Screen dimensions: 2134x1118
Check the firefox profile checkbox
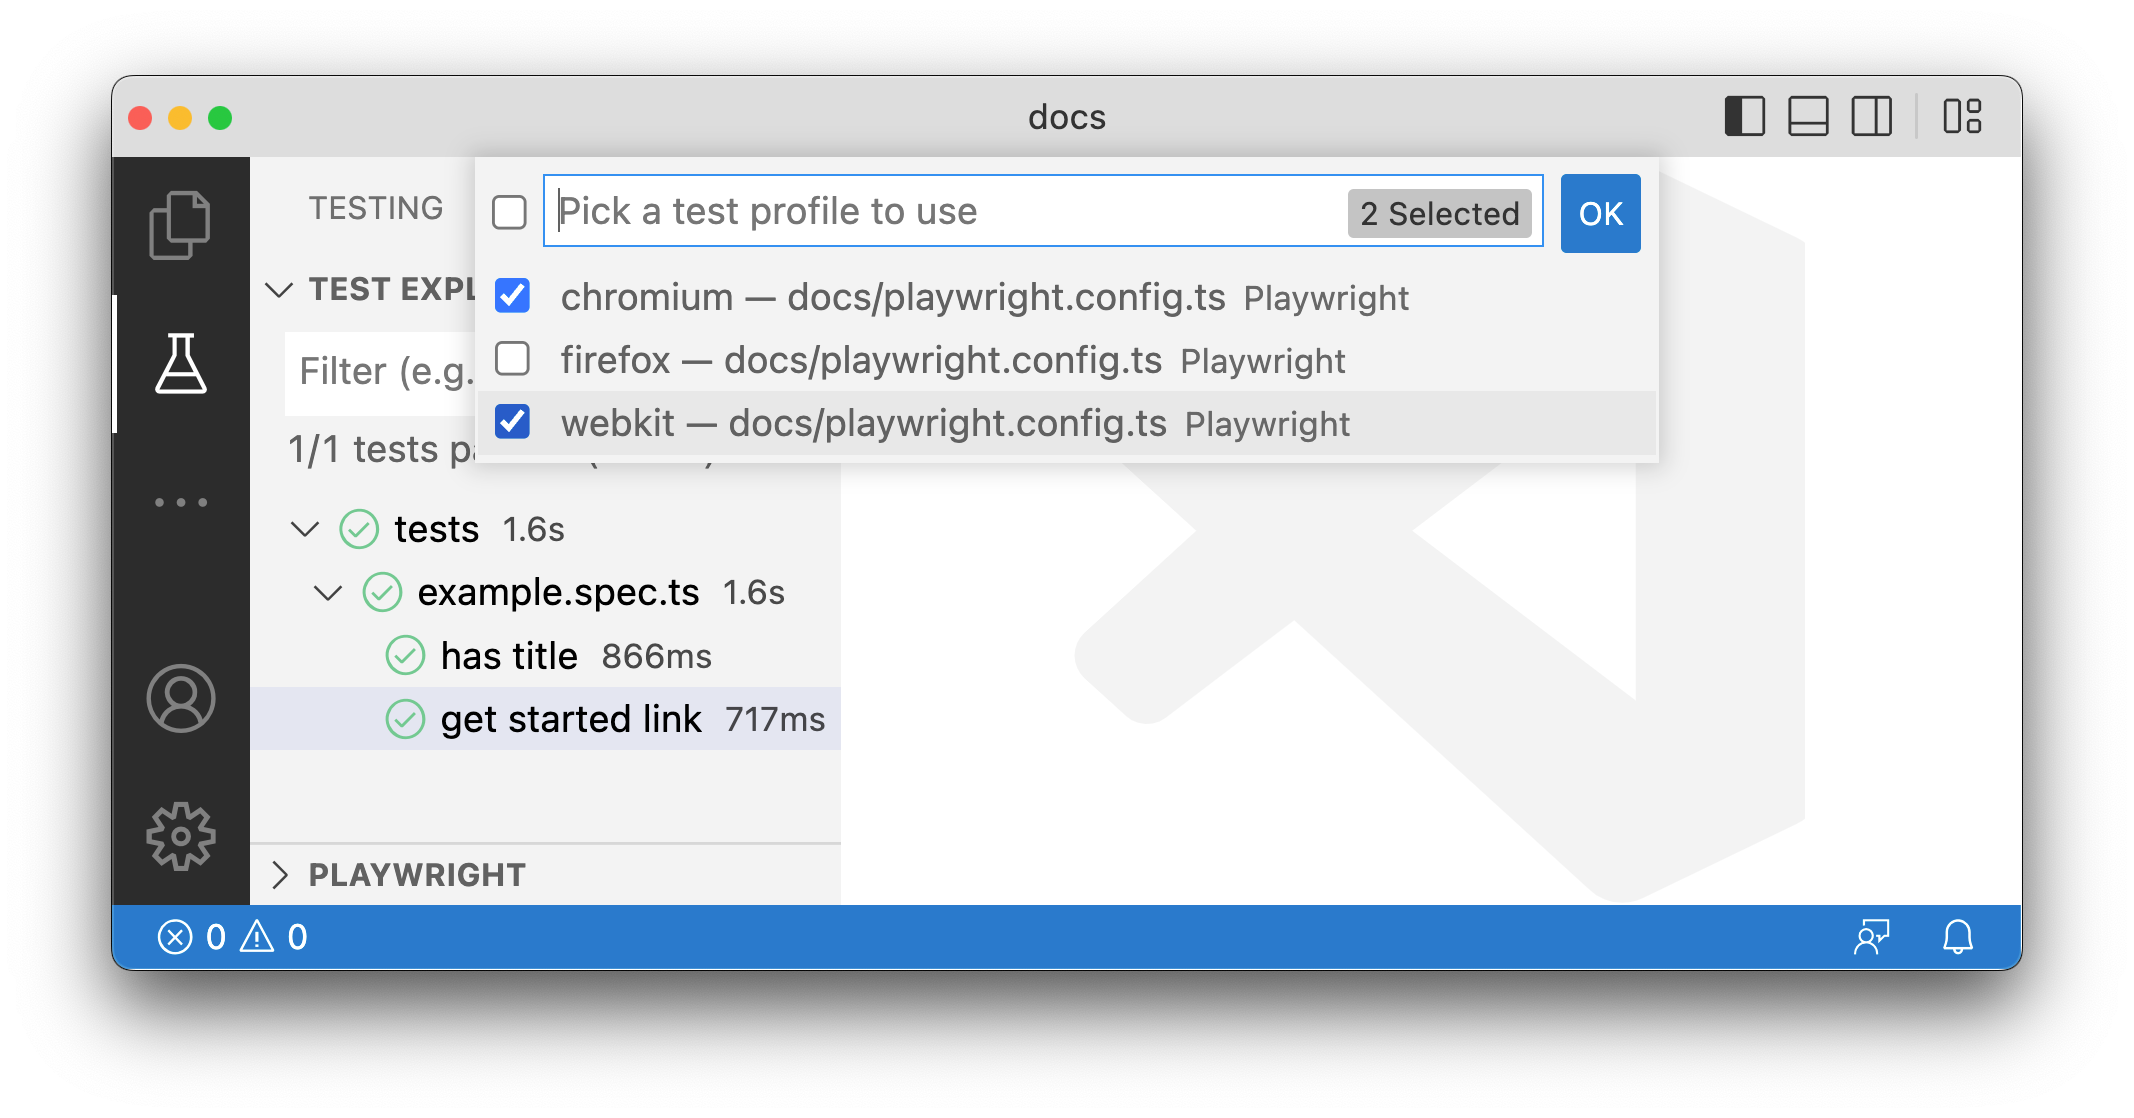click(513, 359)
